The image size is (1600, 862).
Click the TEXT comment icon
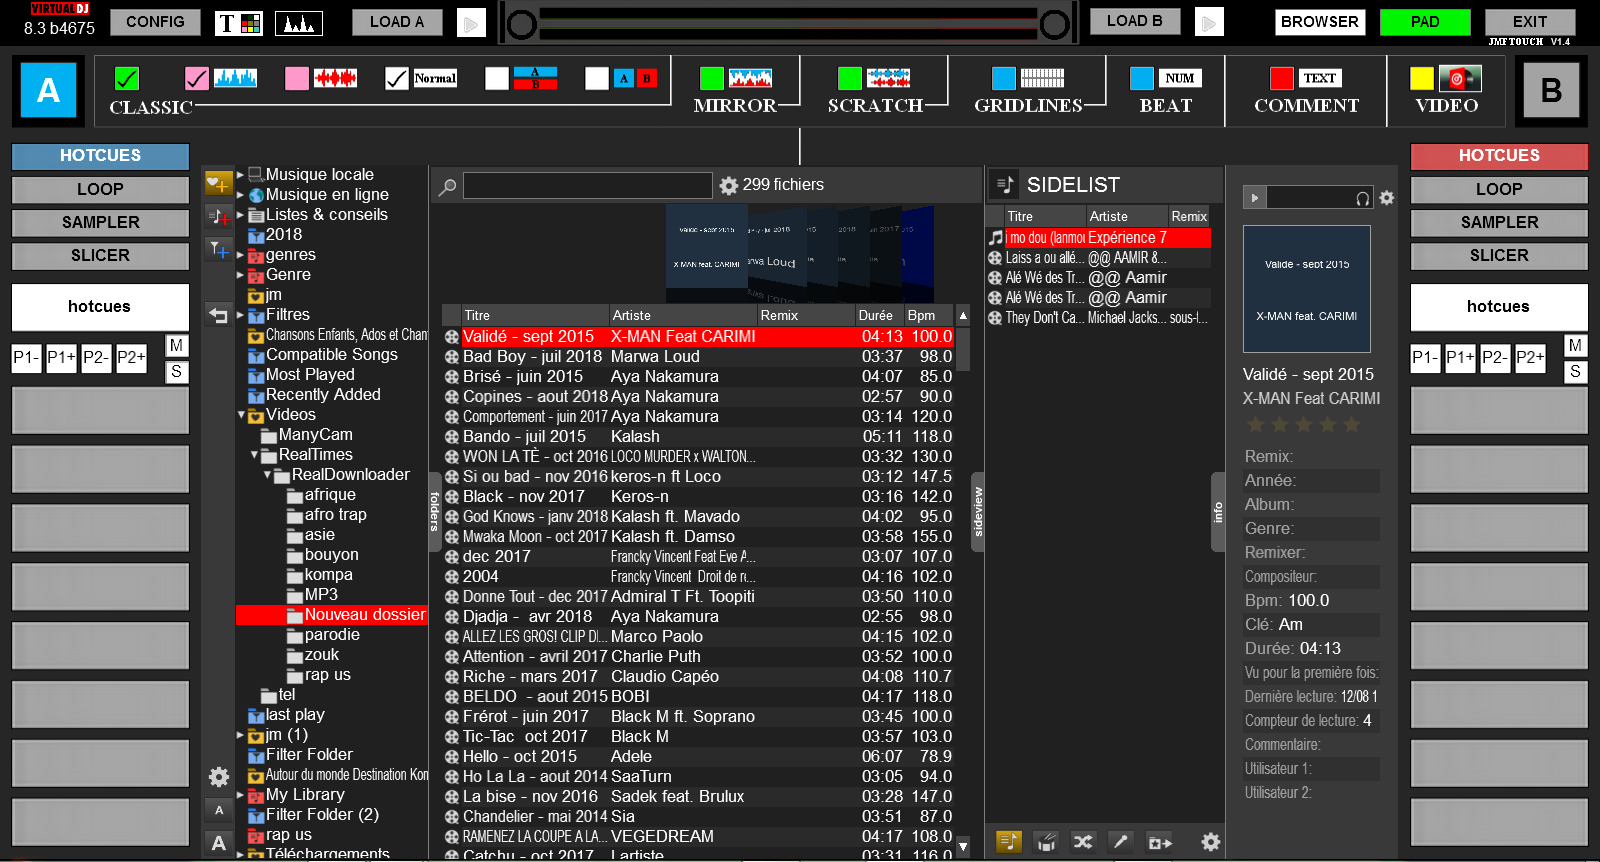1320,78
